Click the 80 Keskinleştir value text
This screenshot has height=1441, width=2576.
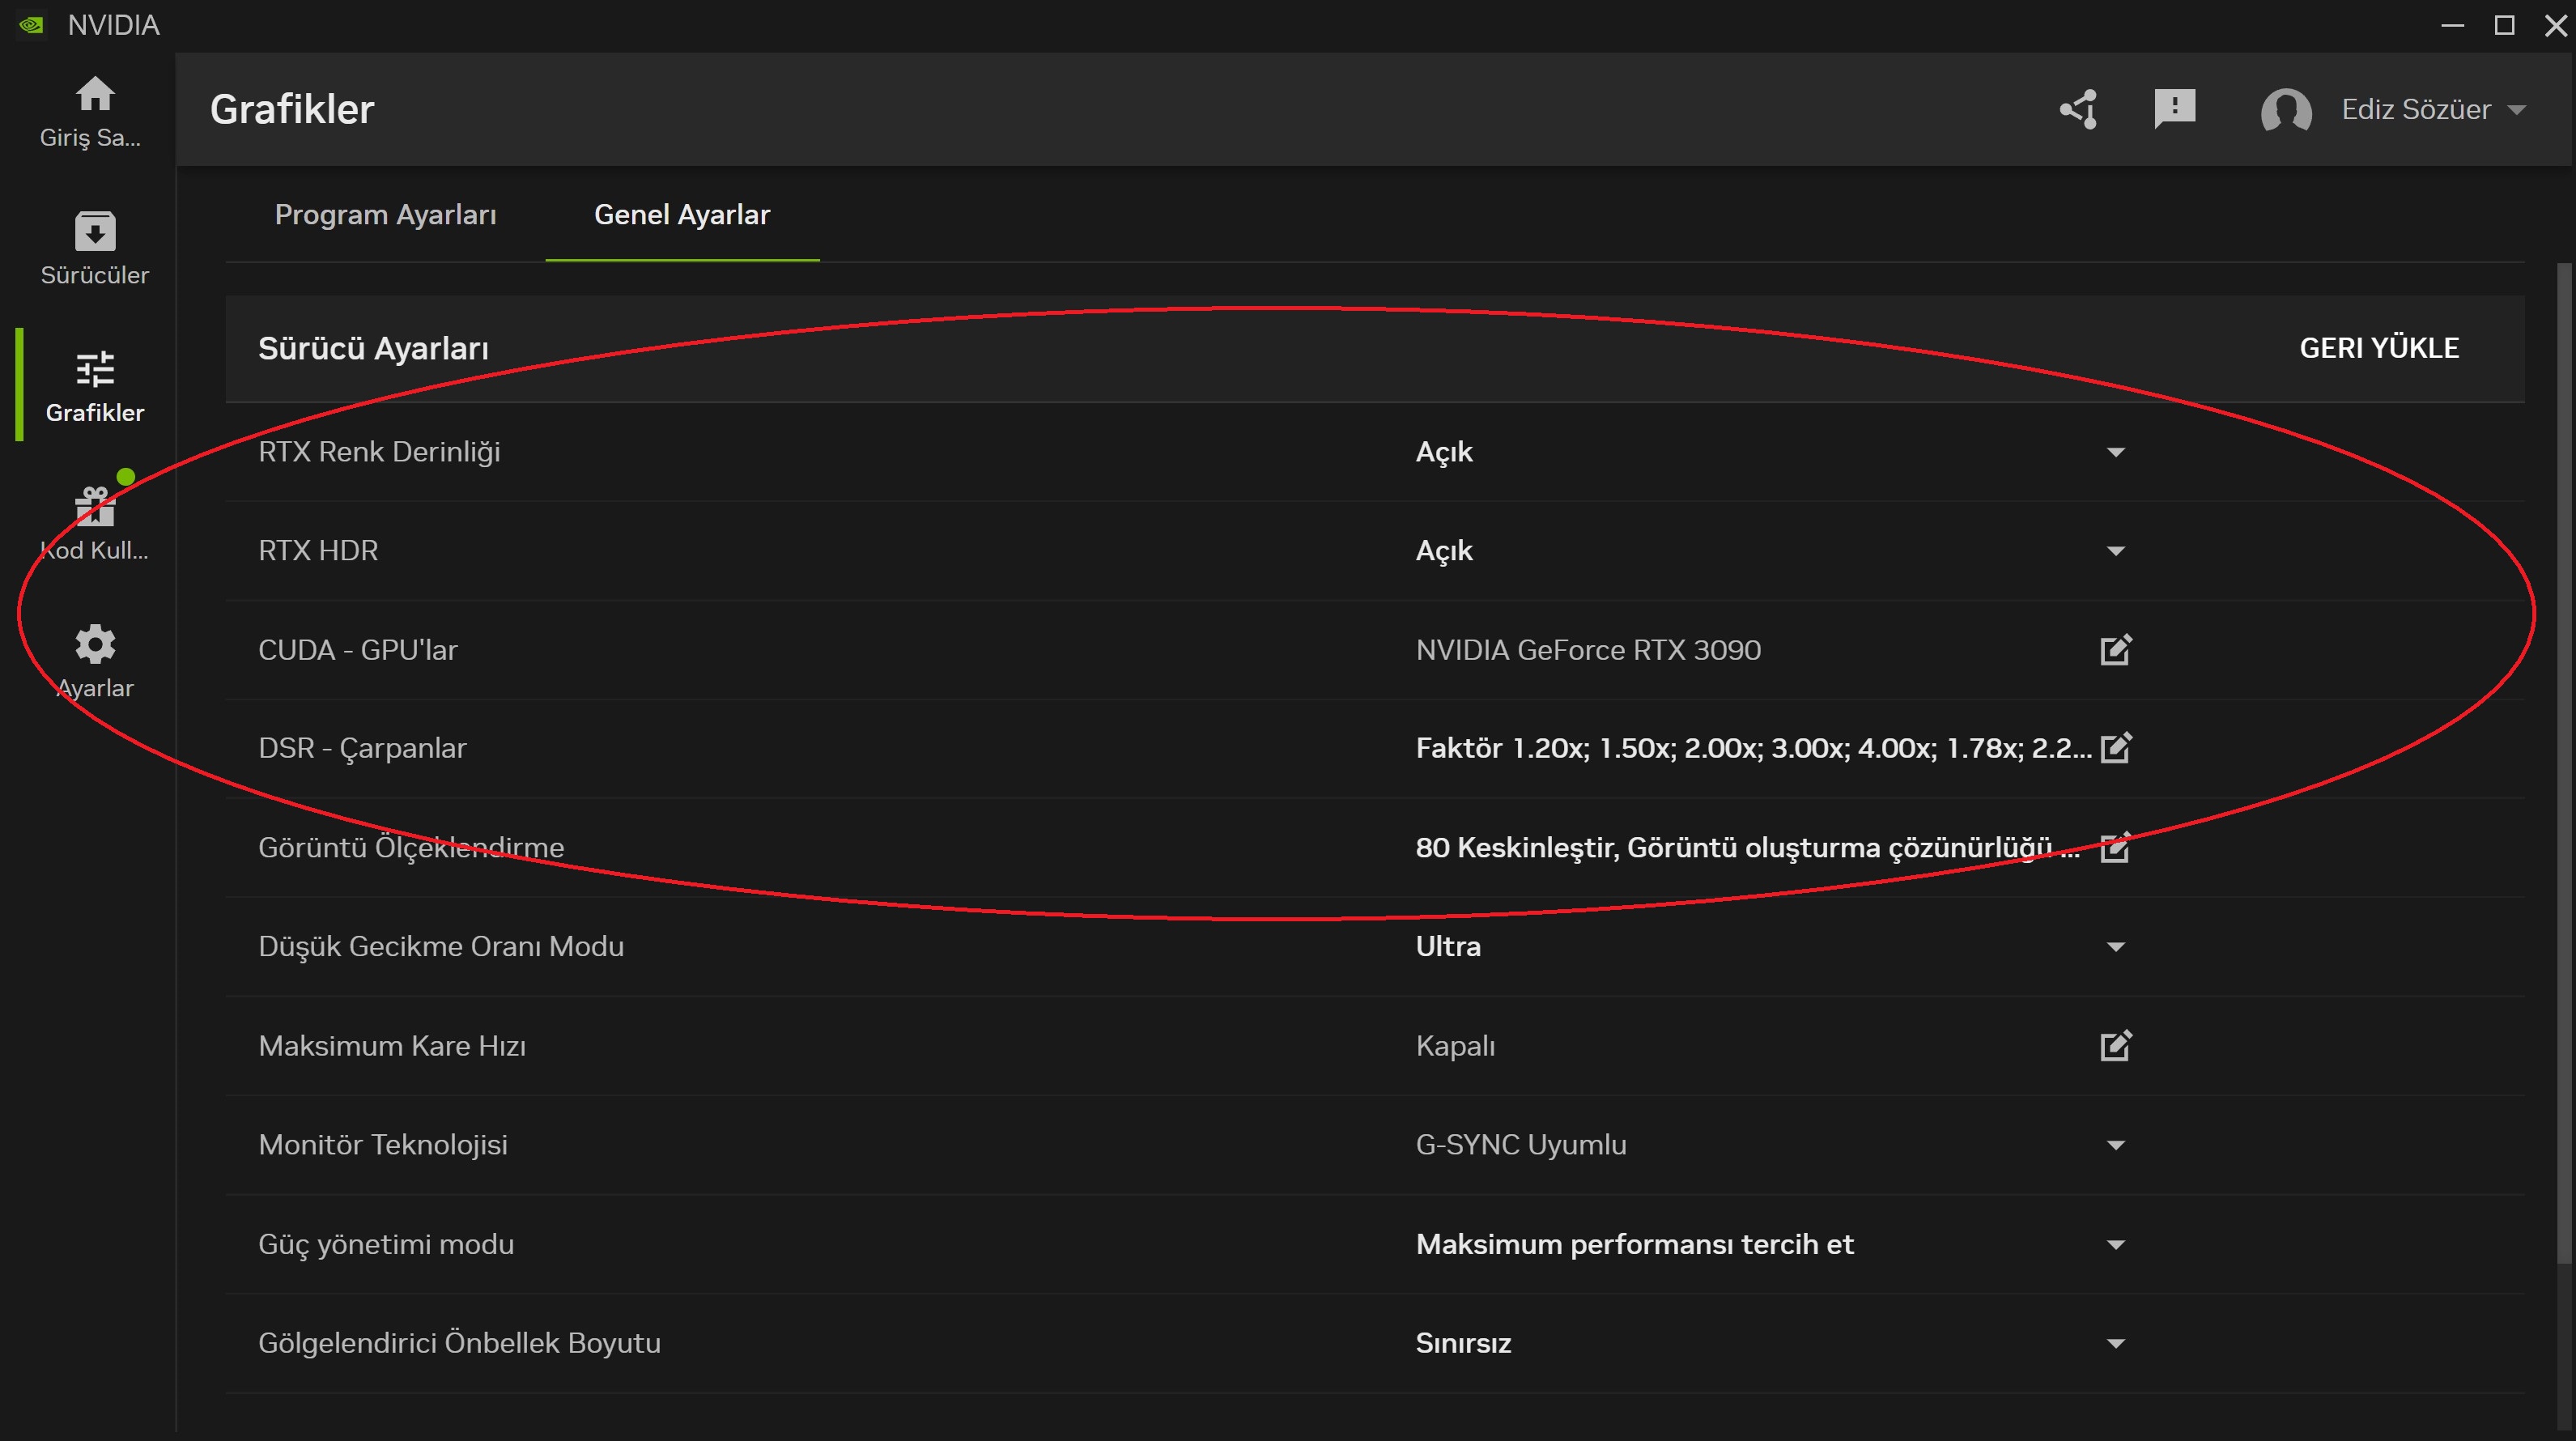point(1747,848)
